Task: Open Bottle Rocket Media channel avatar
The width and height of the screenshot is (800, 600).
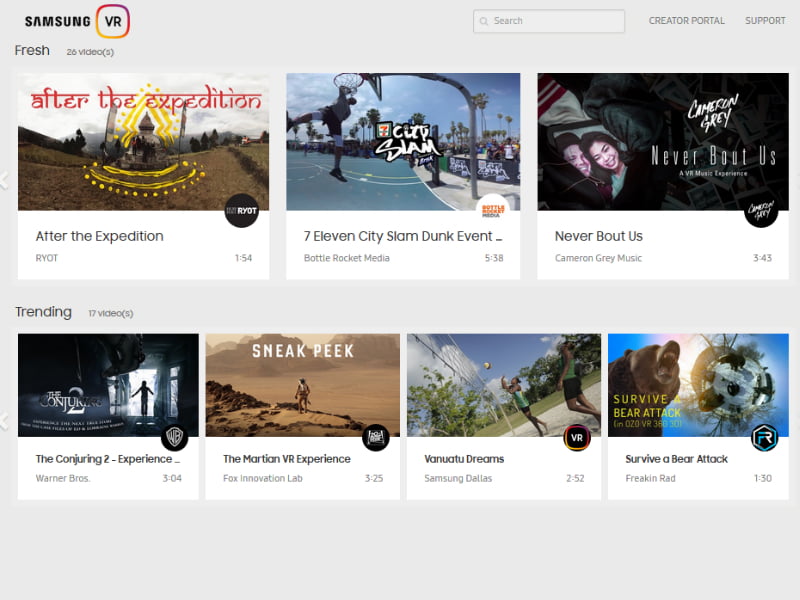Action: [492, 210]
